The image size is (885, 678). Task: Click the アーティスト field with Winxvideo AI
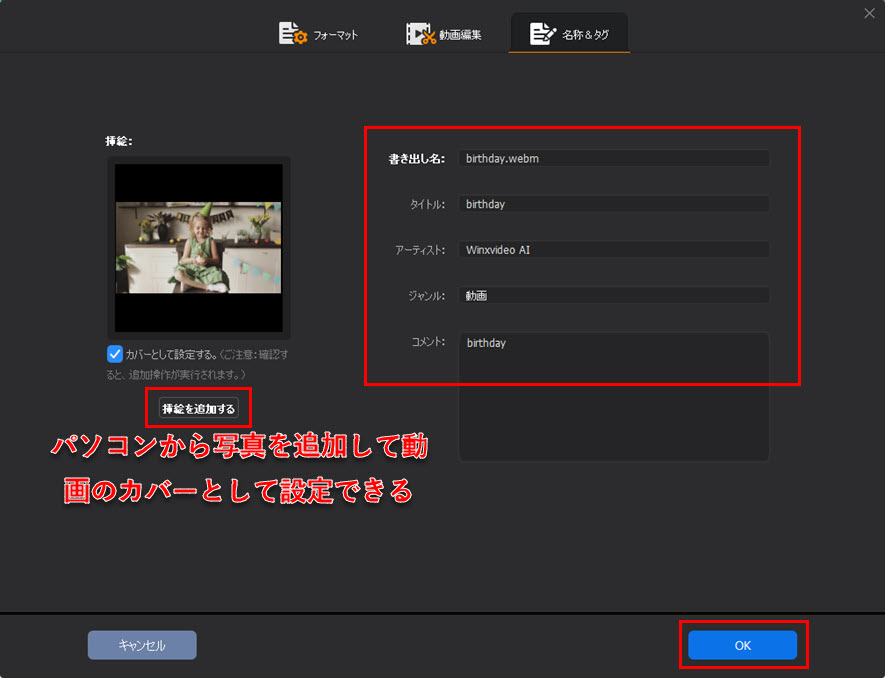[614, 250]
